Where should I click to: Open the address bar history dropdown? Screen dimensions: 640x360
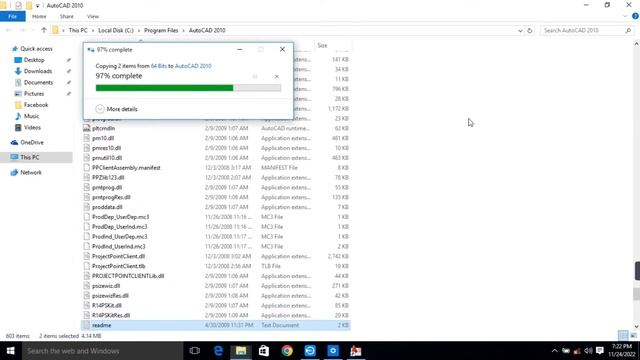click(x=520, y=31)
